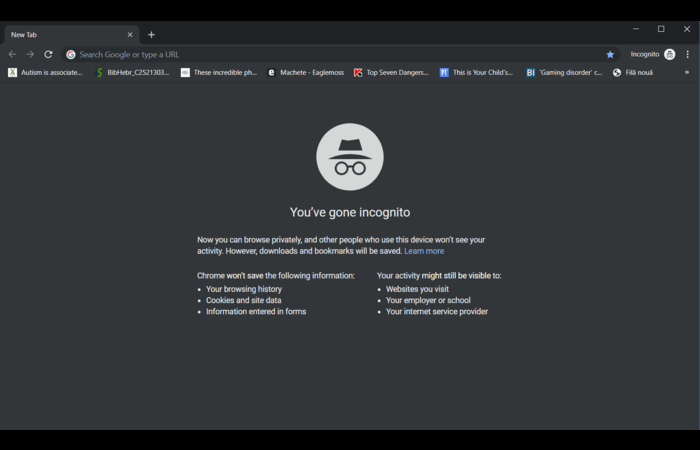Expand the hidden bookmarks chevron
Image resolution: width=700 pixels, height=450 pixels.
click(687, 72)
